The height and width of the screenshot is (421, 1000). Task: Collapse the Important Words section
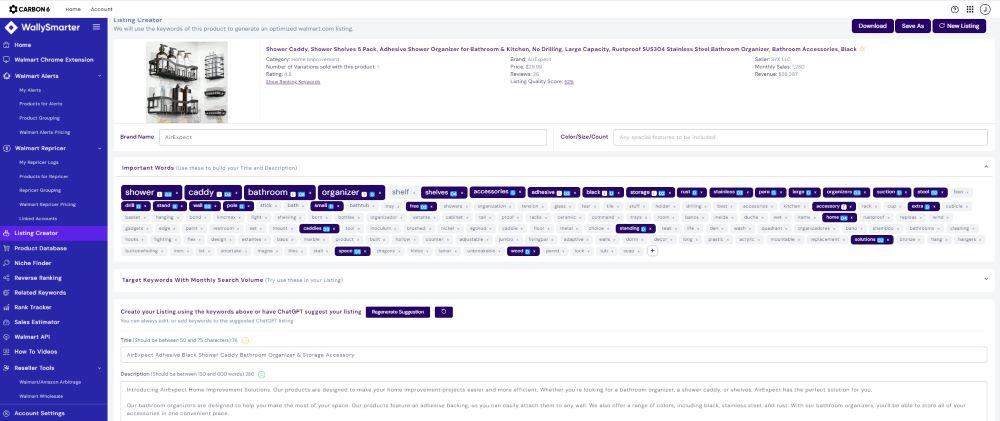pyautogui.click(x=986, y=167)
